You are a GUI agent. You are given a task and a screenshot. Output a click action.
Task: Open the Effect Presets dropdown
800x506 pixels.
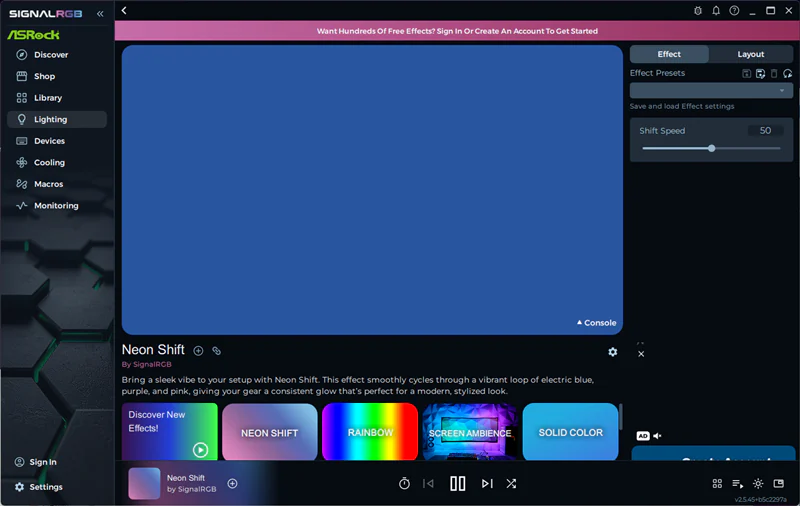(711, 91)
